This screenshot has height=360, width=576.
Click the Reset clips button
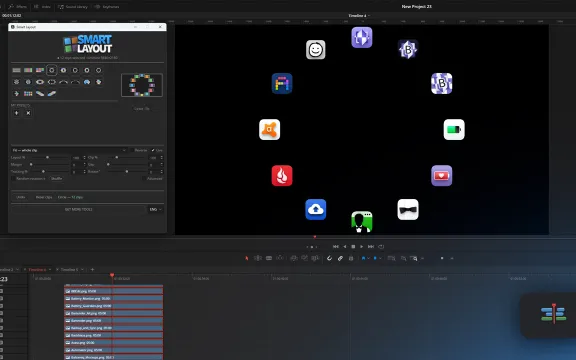point(44,197)
